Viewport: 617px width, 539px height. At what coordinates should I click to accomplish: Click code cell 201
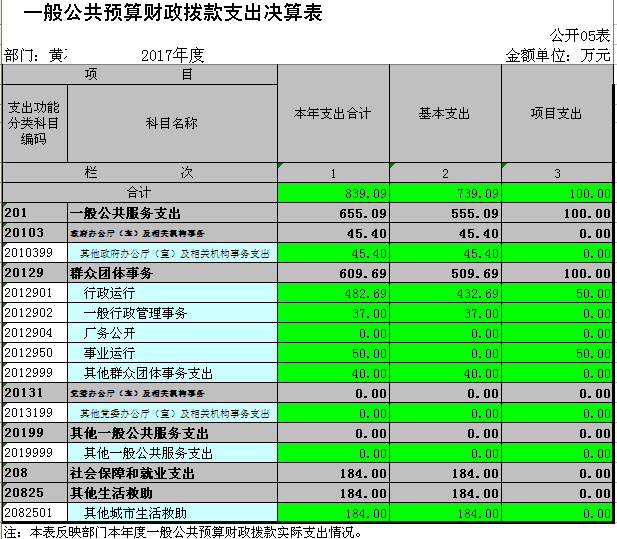[34, 213]
